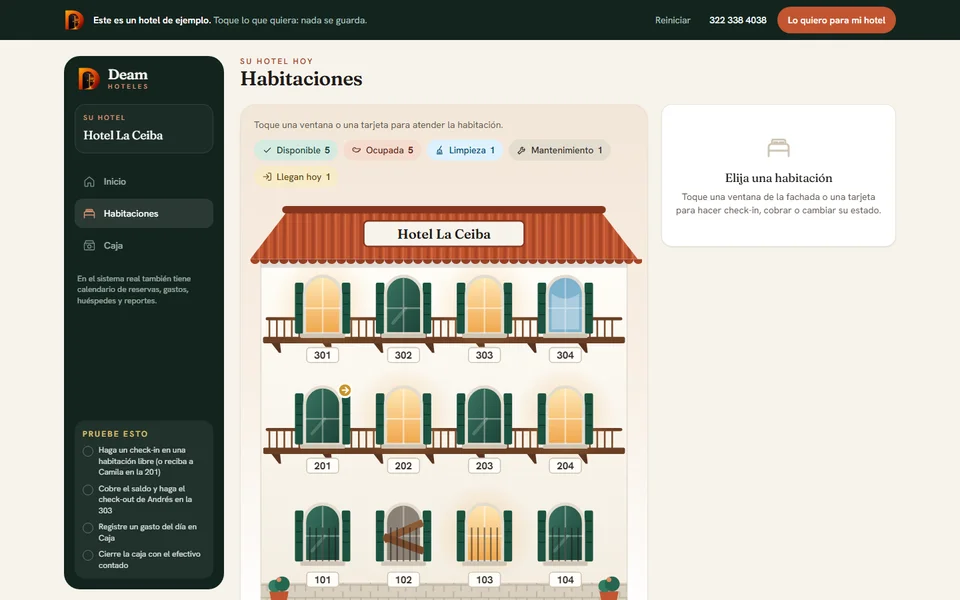This screenshot has width=960, height=600.
Task: Click the Reiniciar link
Action: 672,20
